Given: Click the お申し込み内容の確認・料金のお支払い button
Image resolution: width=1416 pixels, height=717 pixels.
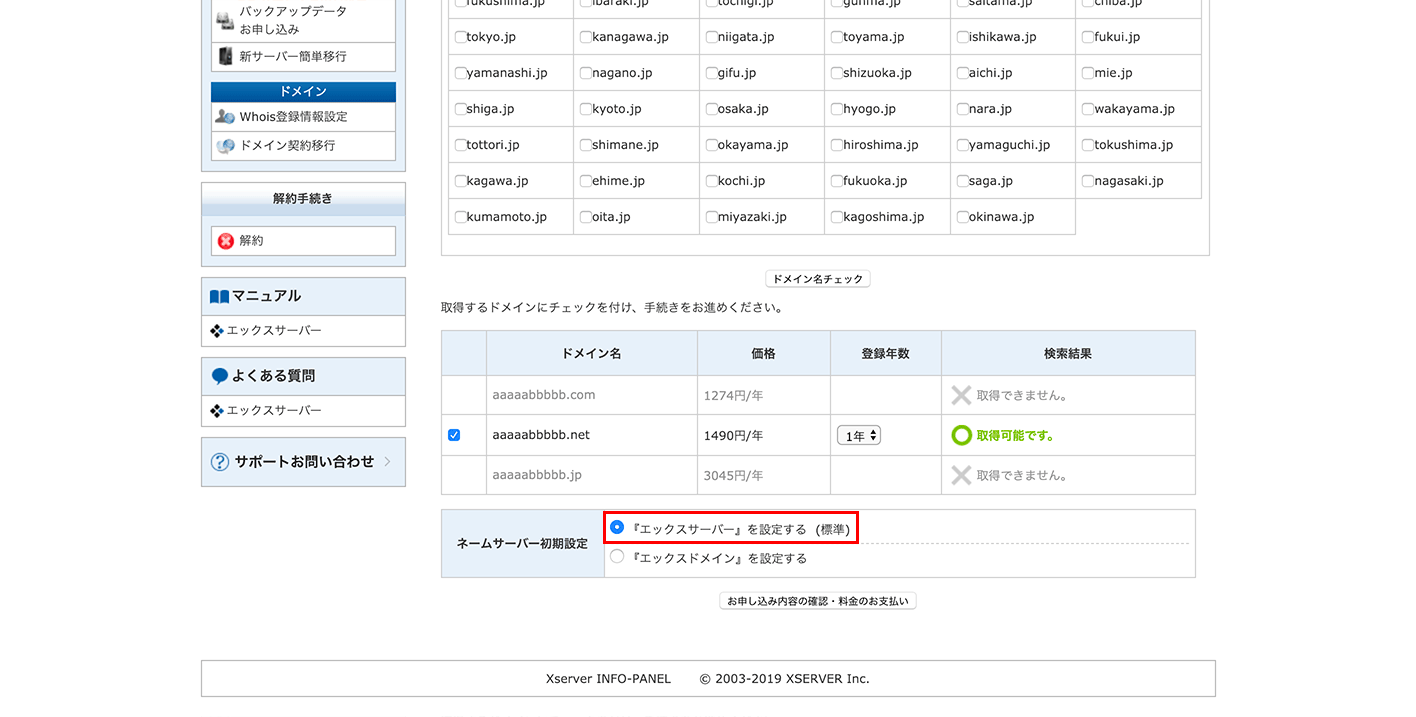Looking at the screenshot, I should tap(818, 601).
